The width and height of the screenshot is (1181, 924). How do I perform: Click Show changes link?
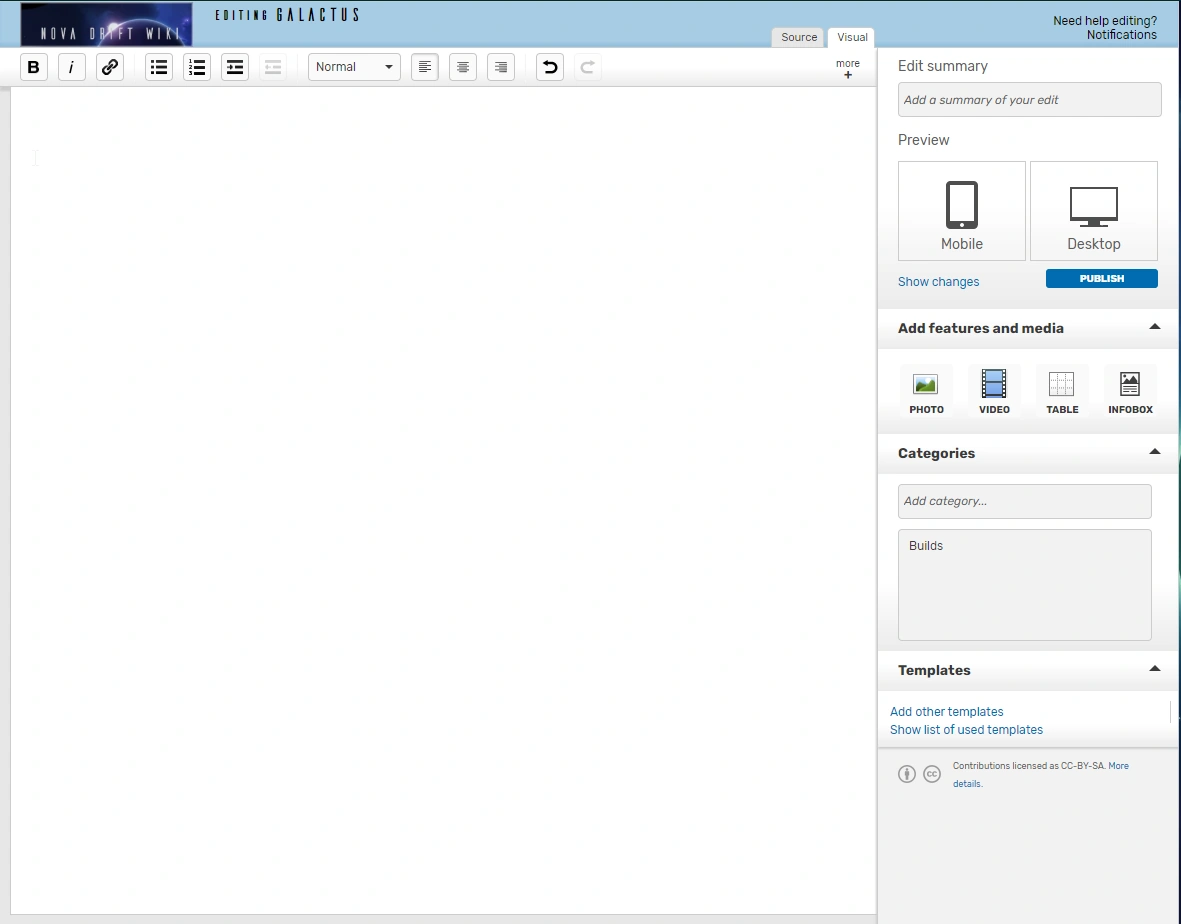(x=938, y=282)
